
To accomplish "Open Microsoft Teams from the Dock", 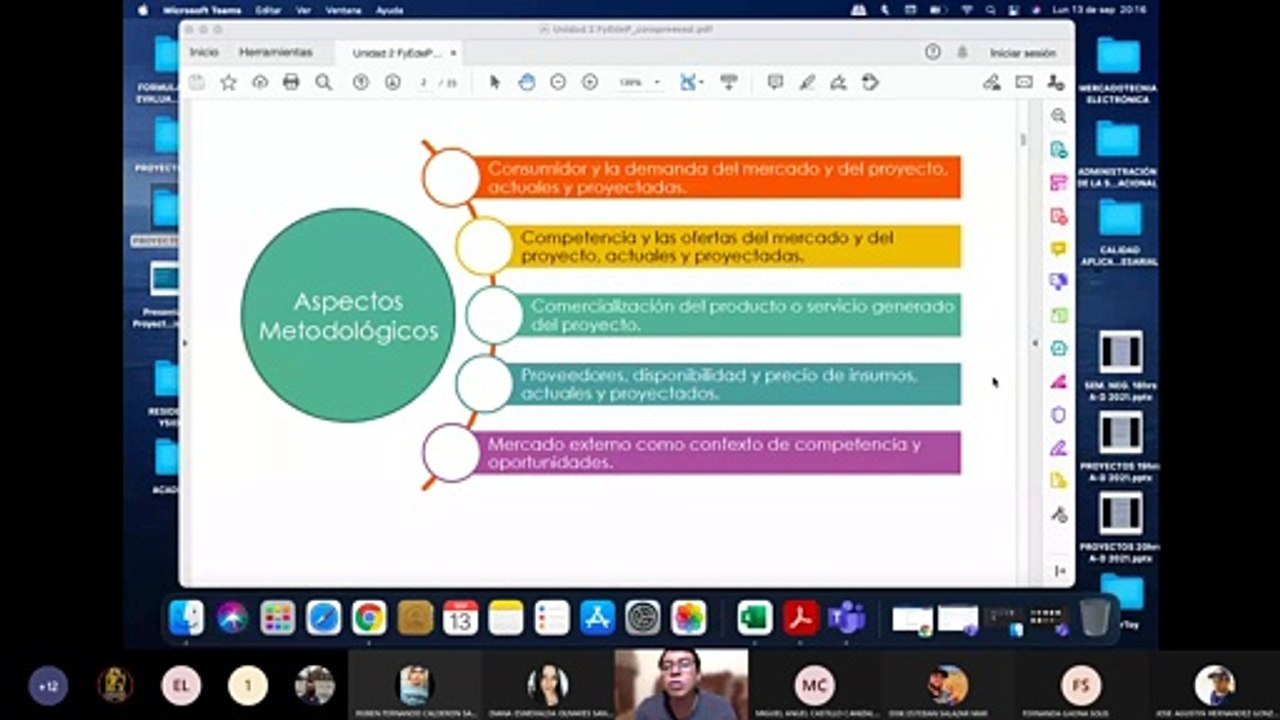I will [847, 617].
